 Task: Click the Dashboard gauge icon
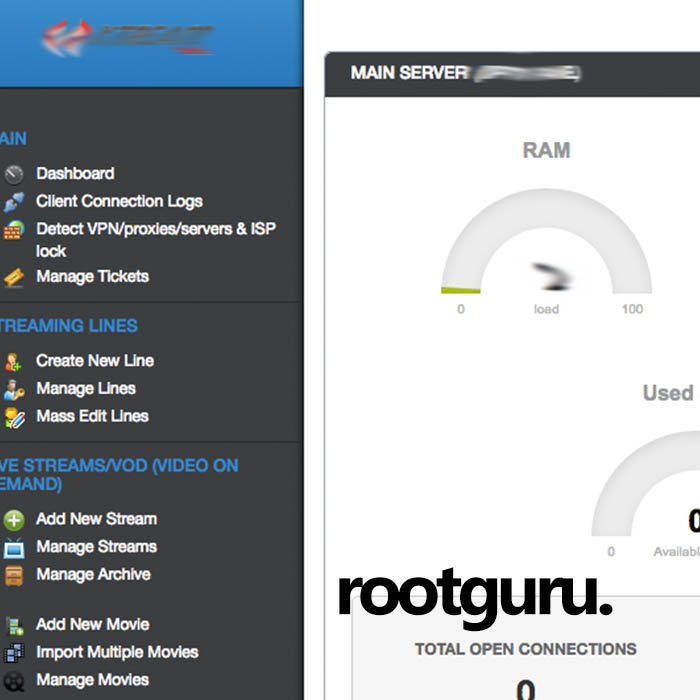[x=14, y=174]
